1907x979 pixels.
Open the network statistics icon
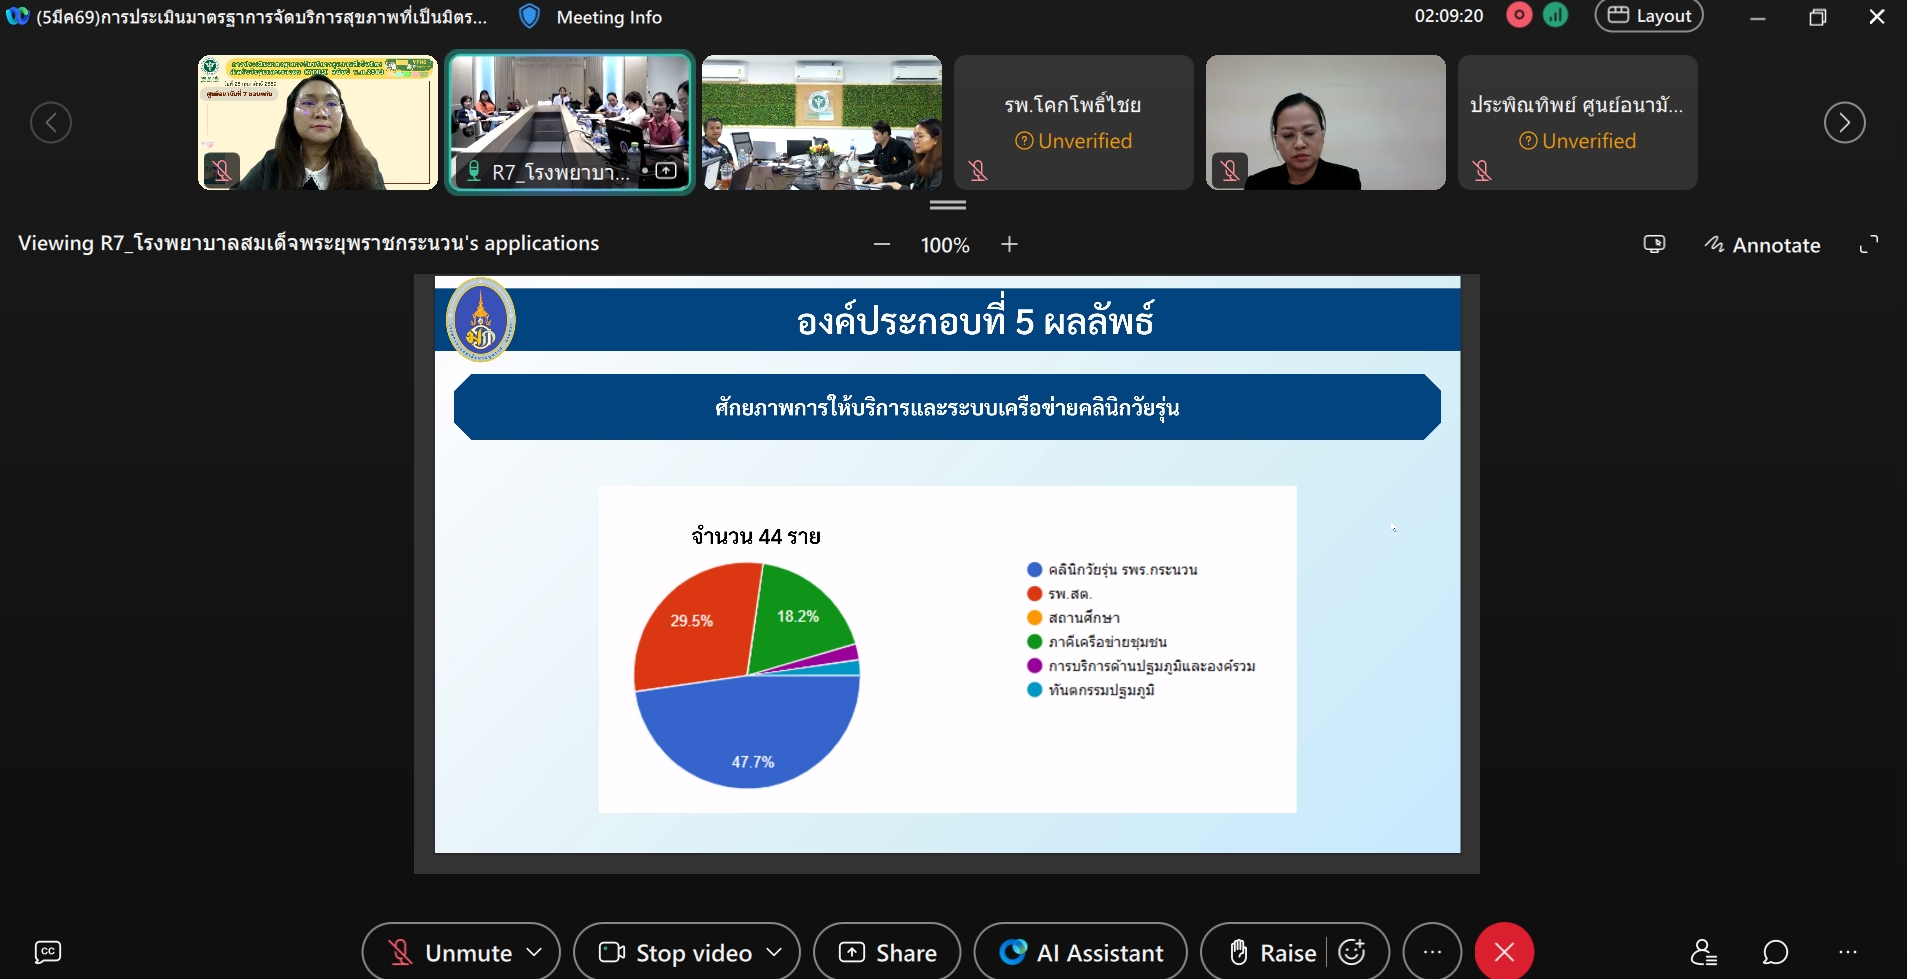[1556, 16]
